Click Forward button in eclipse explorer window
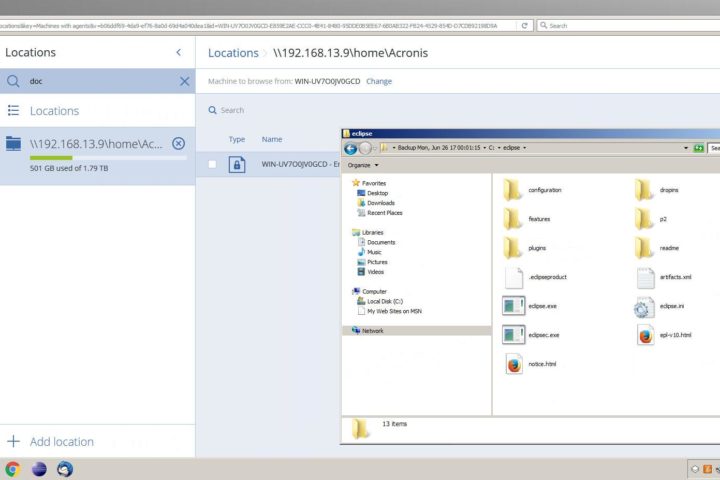This screenshot has width=720, height=480. pos(365,148)
